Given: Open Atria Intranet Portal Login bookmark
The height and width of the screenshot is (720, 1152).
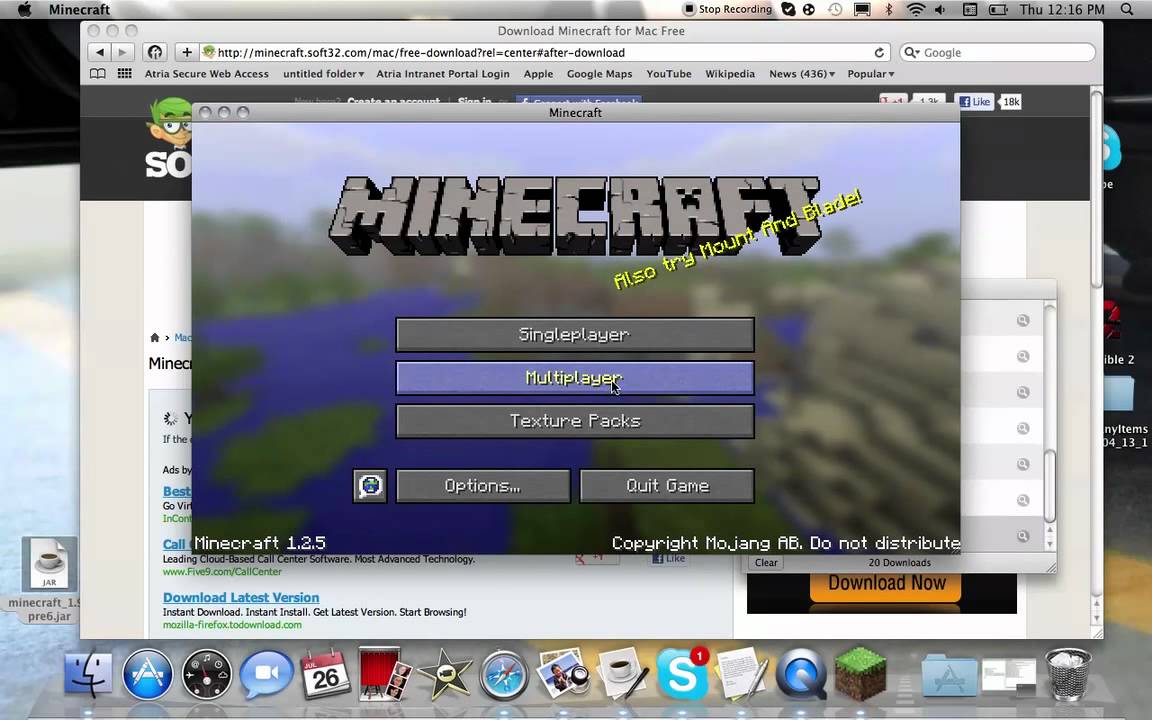Looking at the screenshot, I should [x=442, y=73].
